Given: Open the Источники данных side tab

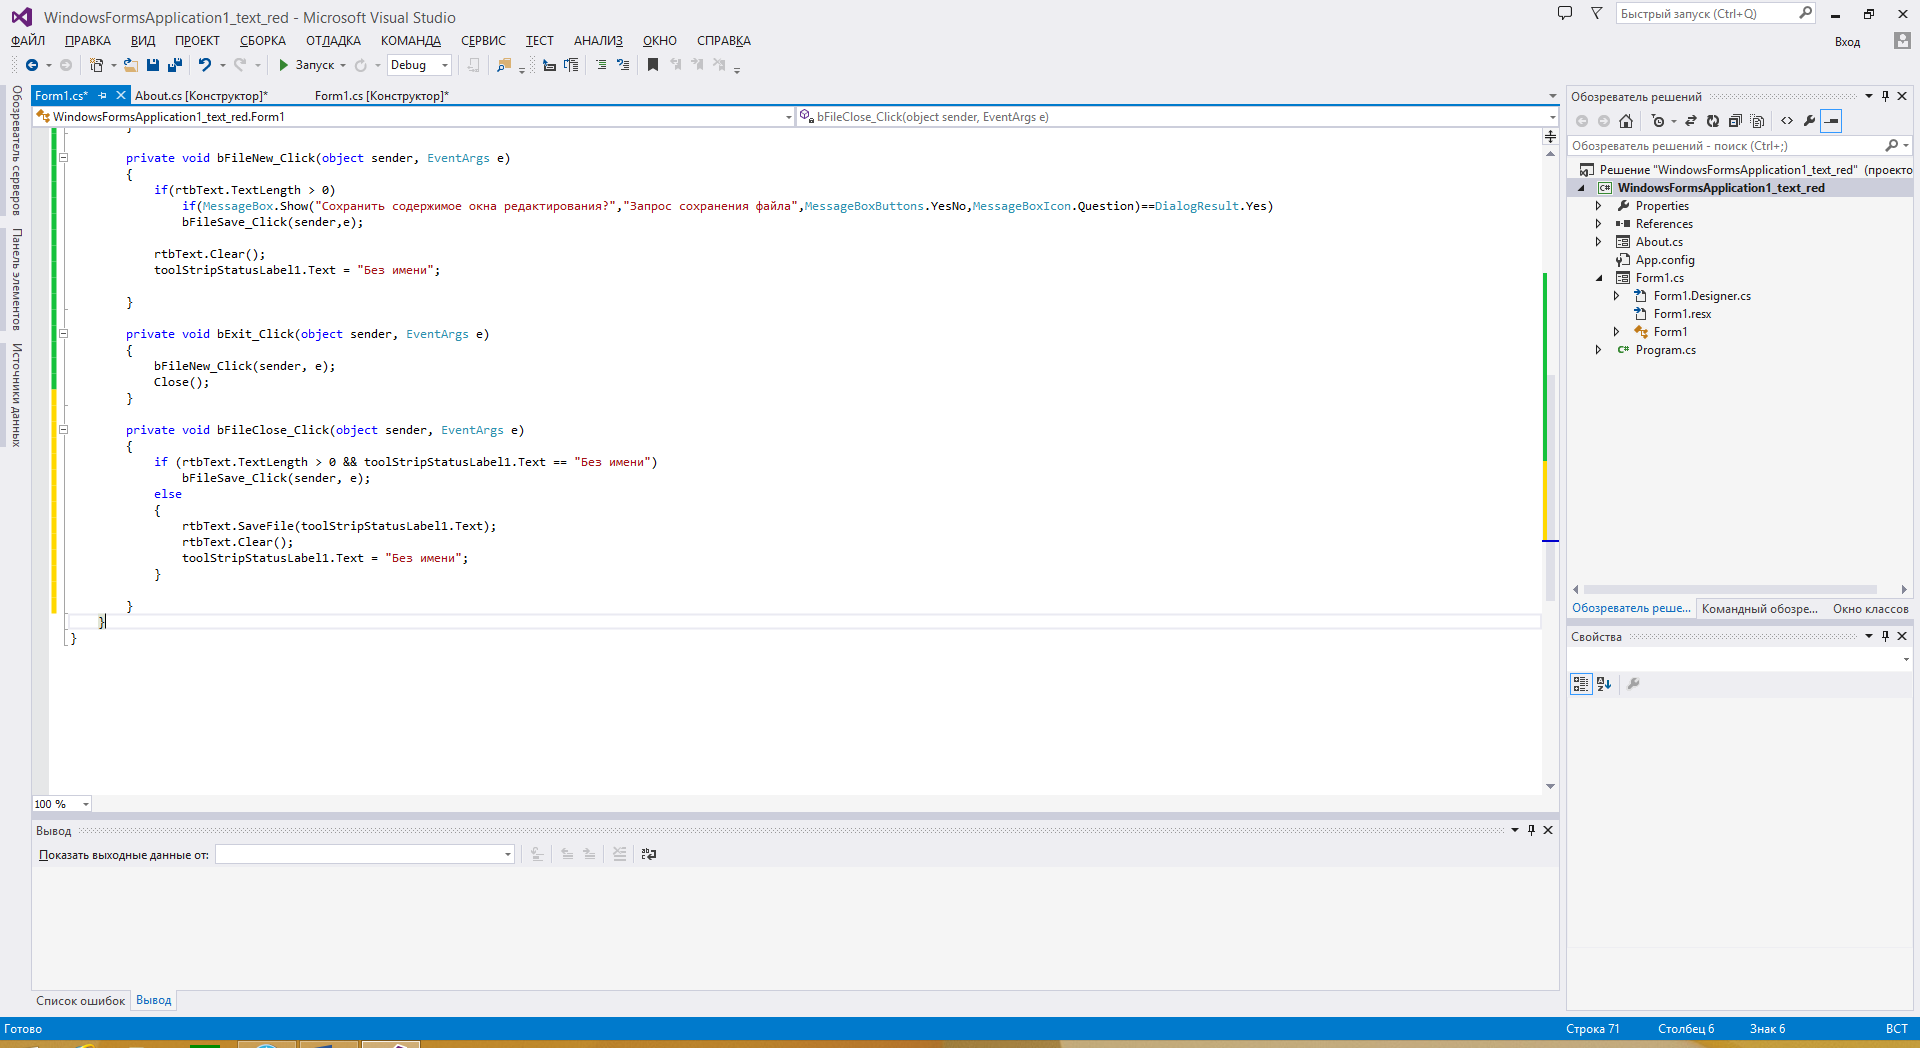Looking at the screenshot, I should click(x=17, y=395).
